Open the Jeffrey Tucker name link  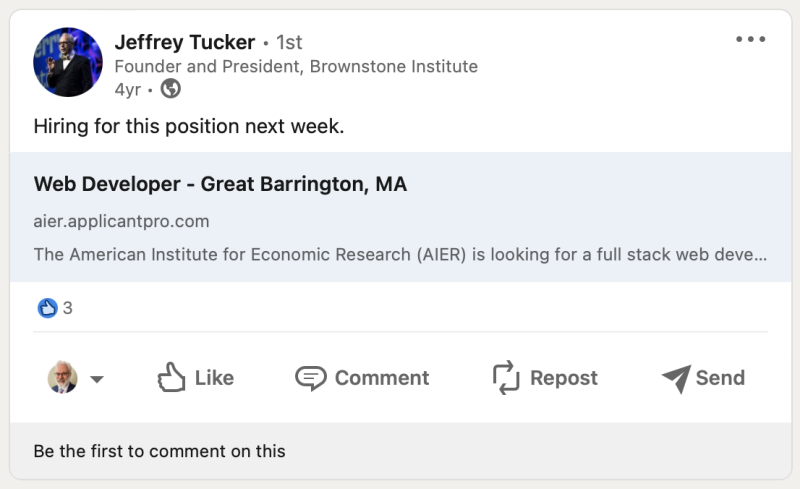185,42
